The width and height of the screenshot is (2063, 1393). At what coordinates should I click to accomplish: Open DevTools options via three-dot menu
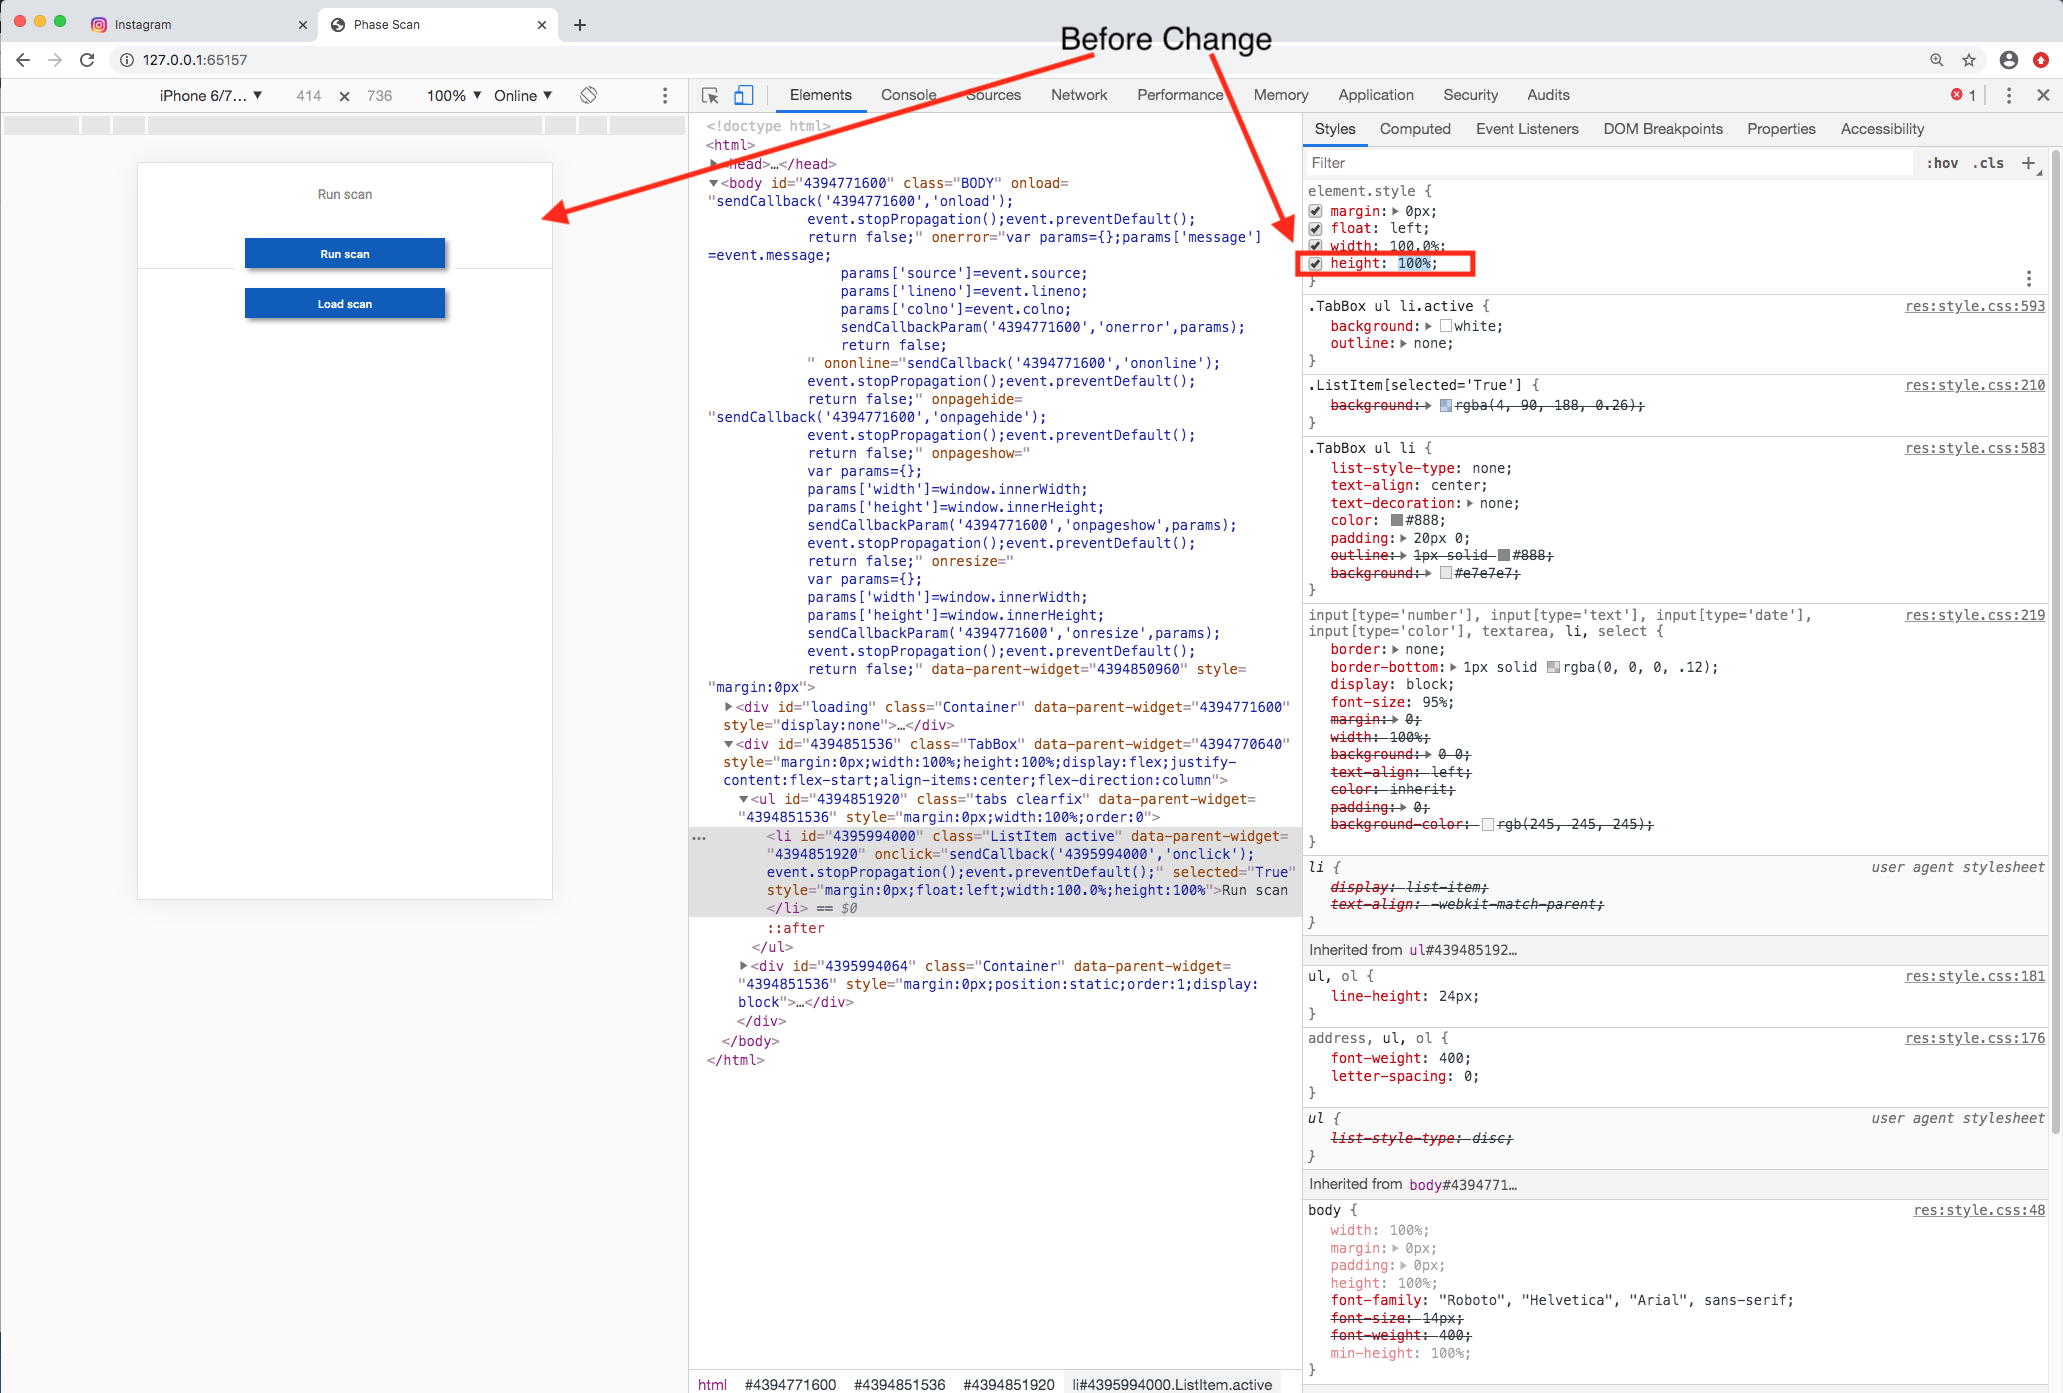point(2009,95)
